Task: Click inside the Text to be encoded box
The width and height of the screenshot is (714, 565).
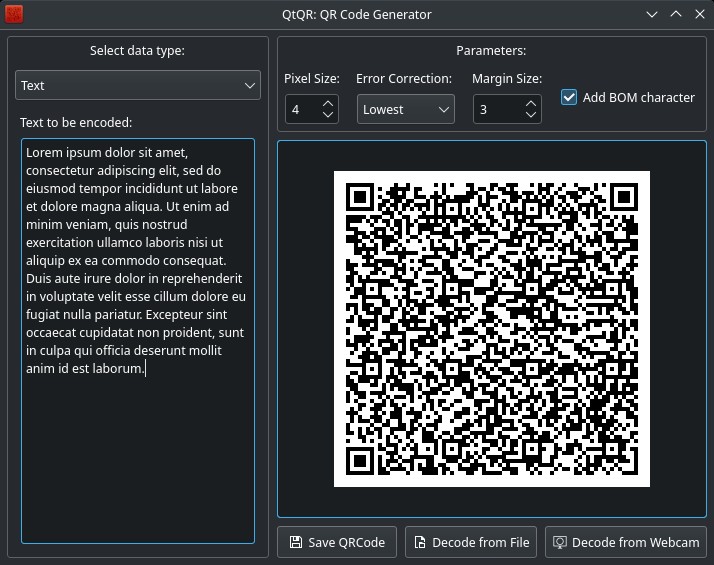Action: pos(138,341)
